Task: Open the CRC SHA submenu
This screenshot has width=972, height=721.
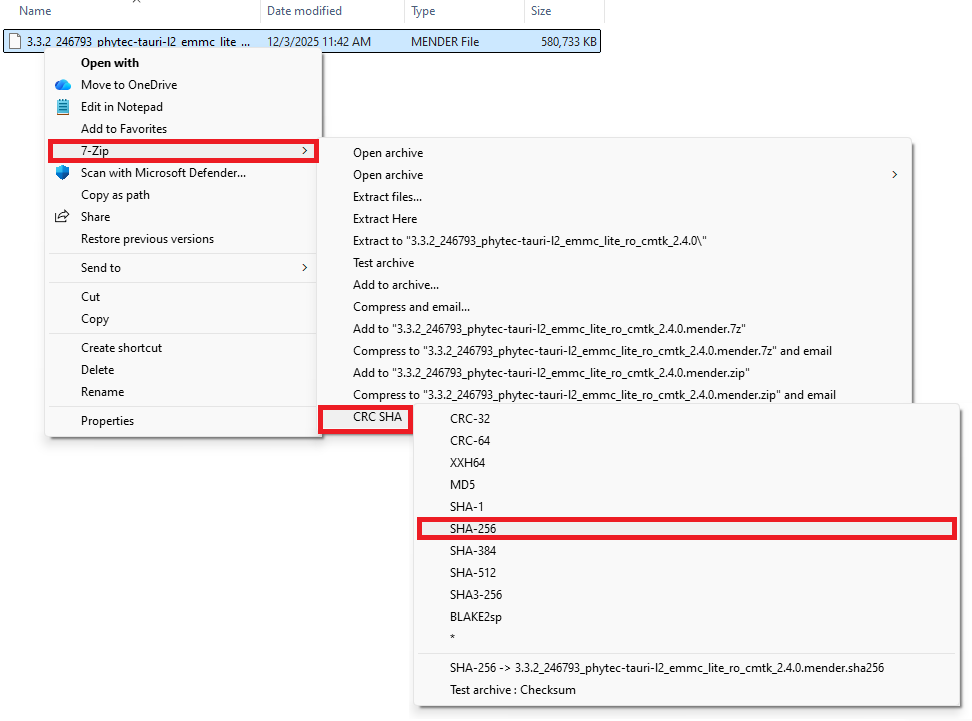Action: (x=377, y=417)
